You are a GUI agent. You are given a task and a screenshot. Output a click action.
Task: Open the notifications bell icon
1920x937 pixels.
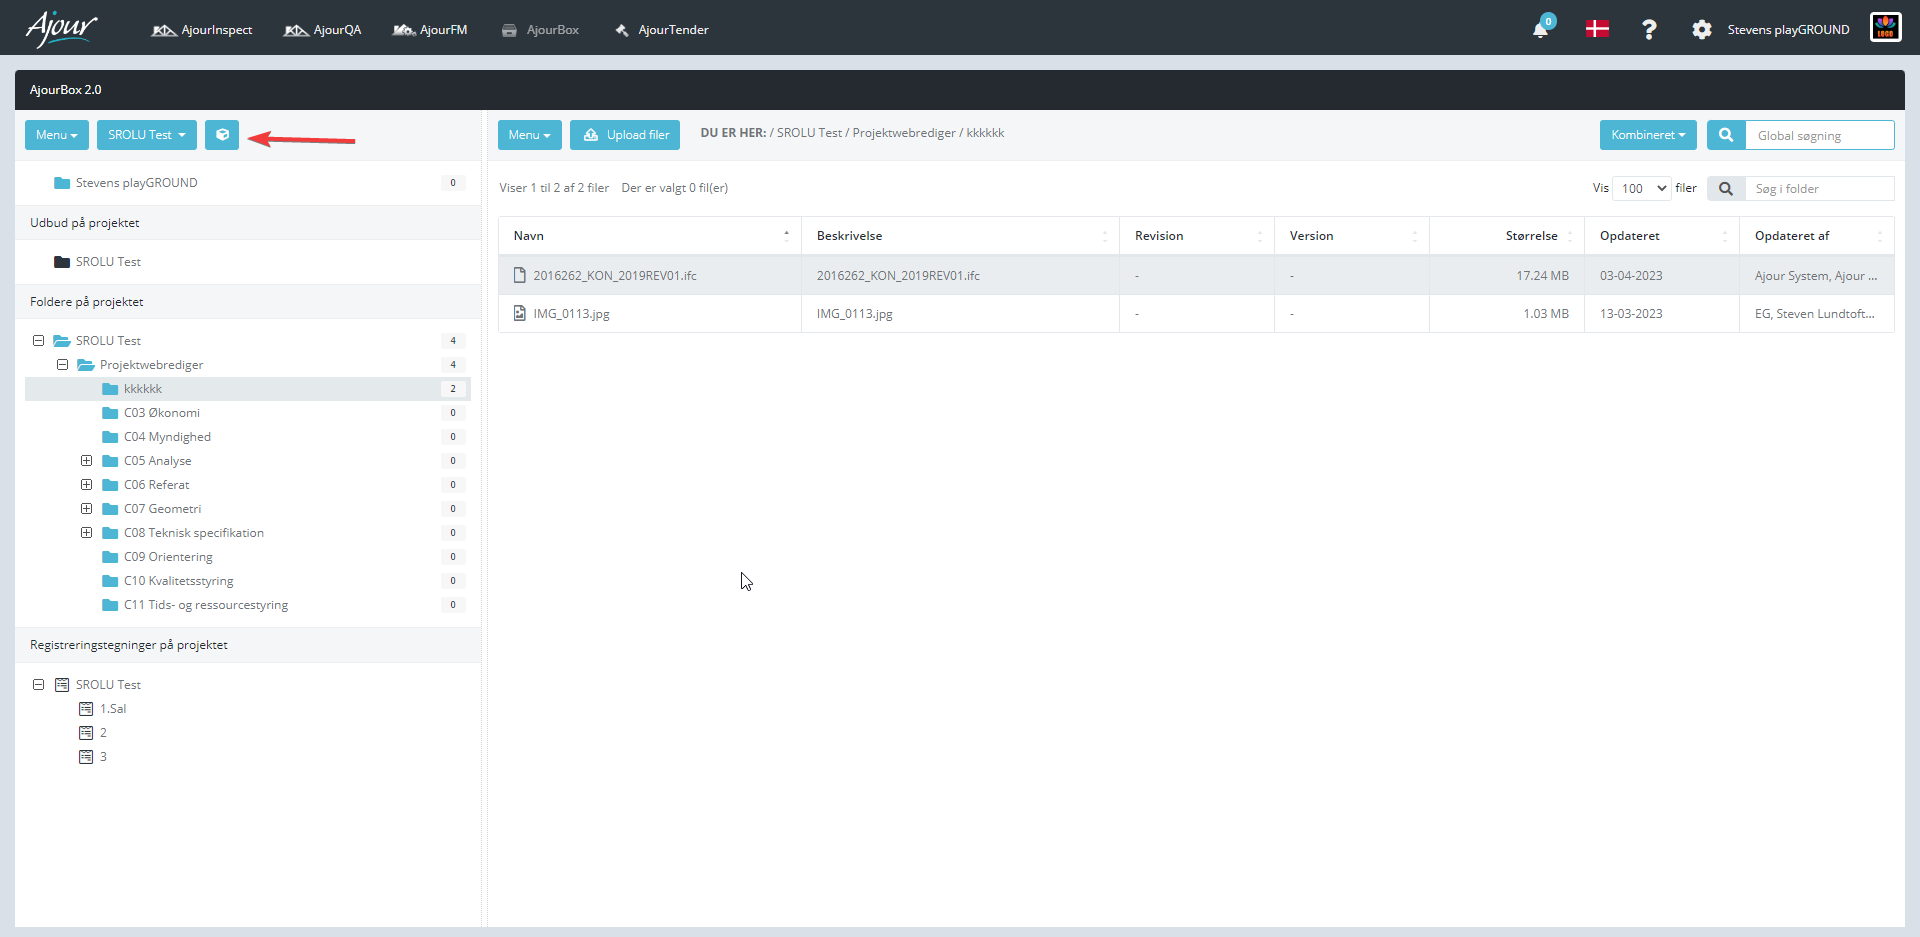[x=1540, y=30]
